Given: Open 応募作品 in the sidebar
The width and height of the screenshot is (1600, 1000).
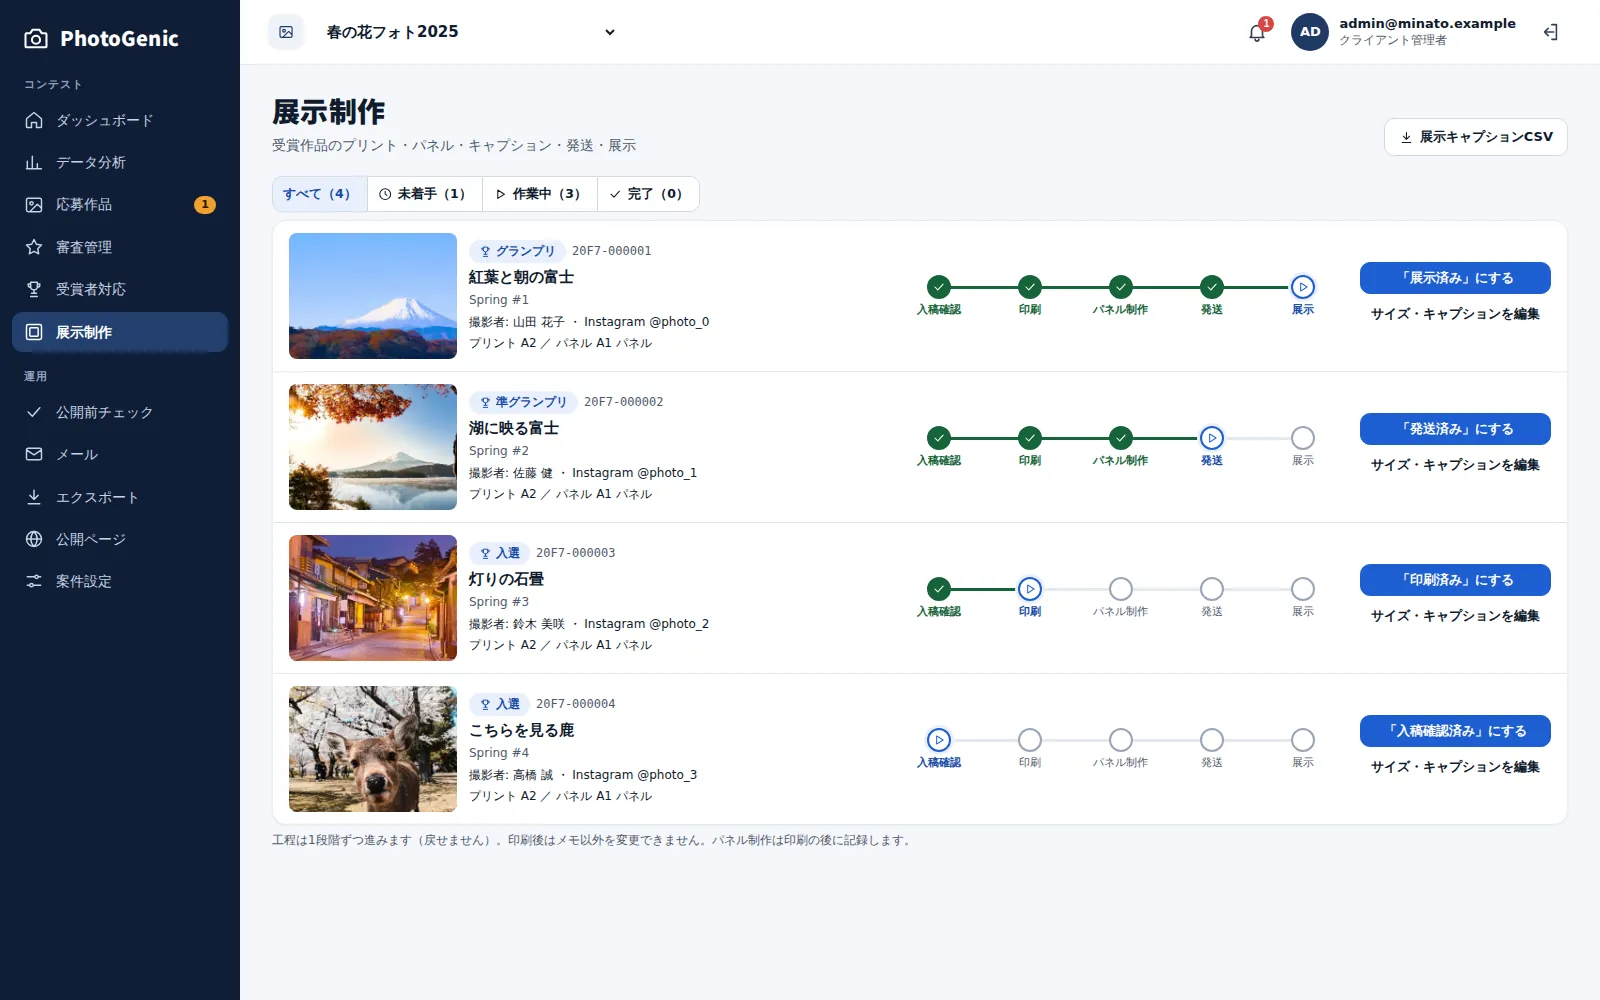Looking at the screenshot, I should (x=120, y=204).
